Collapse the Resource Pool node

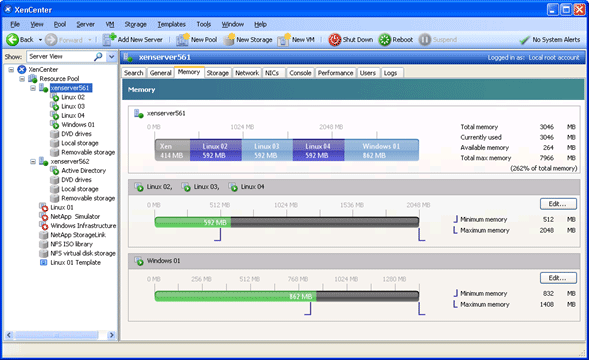point(22,79)
